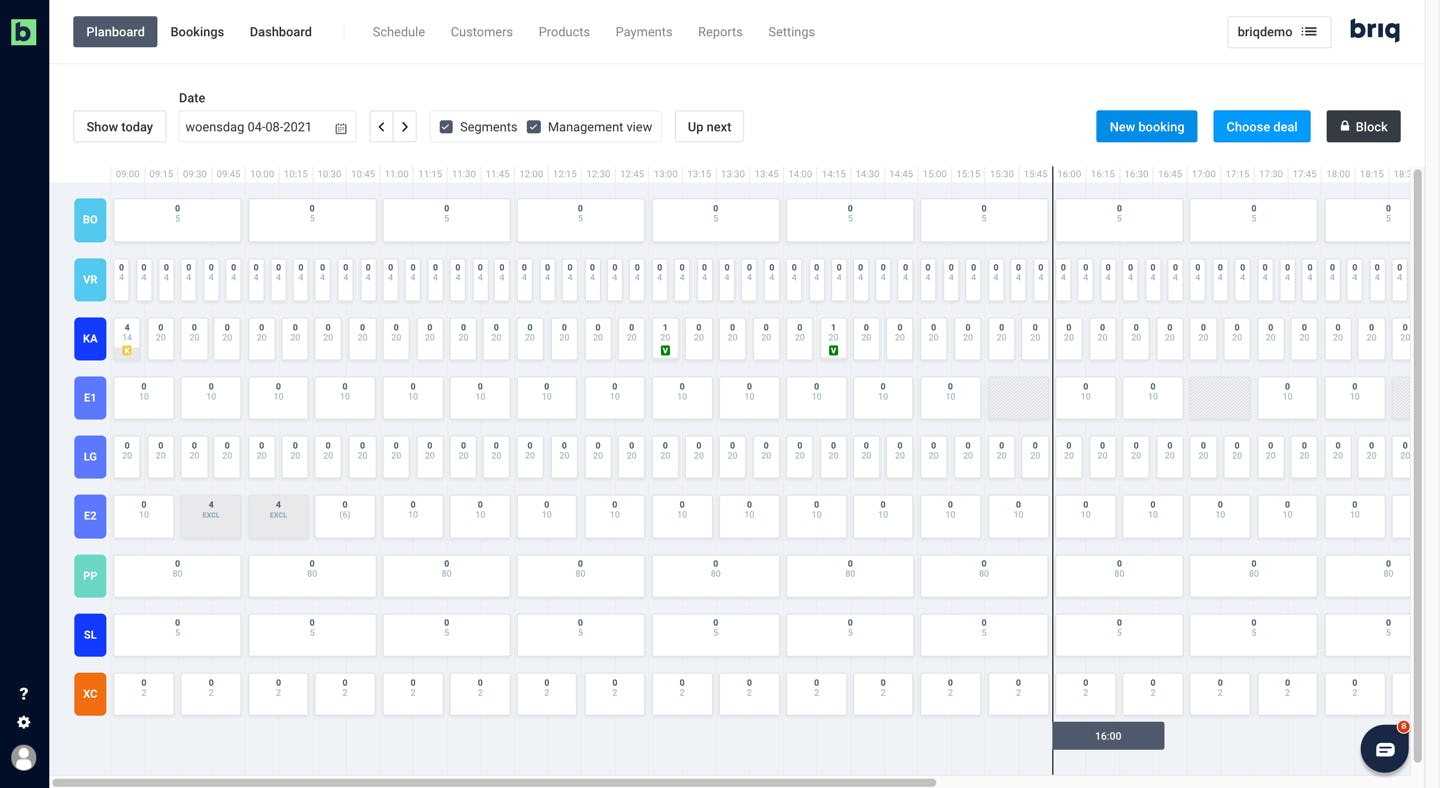Switch to the Bookings tab
This screenshot has height=788, width=1440.
click(196, 31)
